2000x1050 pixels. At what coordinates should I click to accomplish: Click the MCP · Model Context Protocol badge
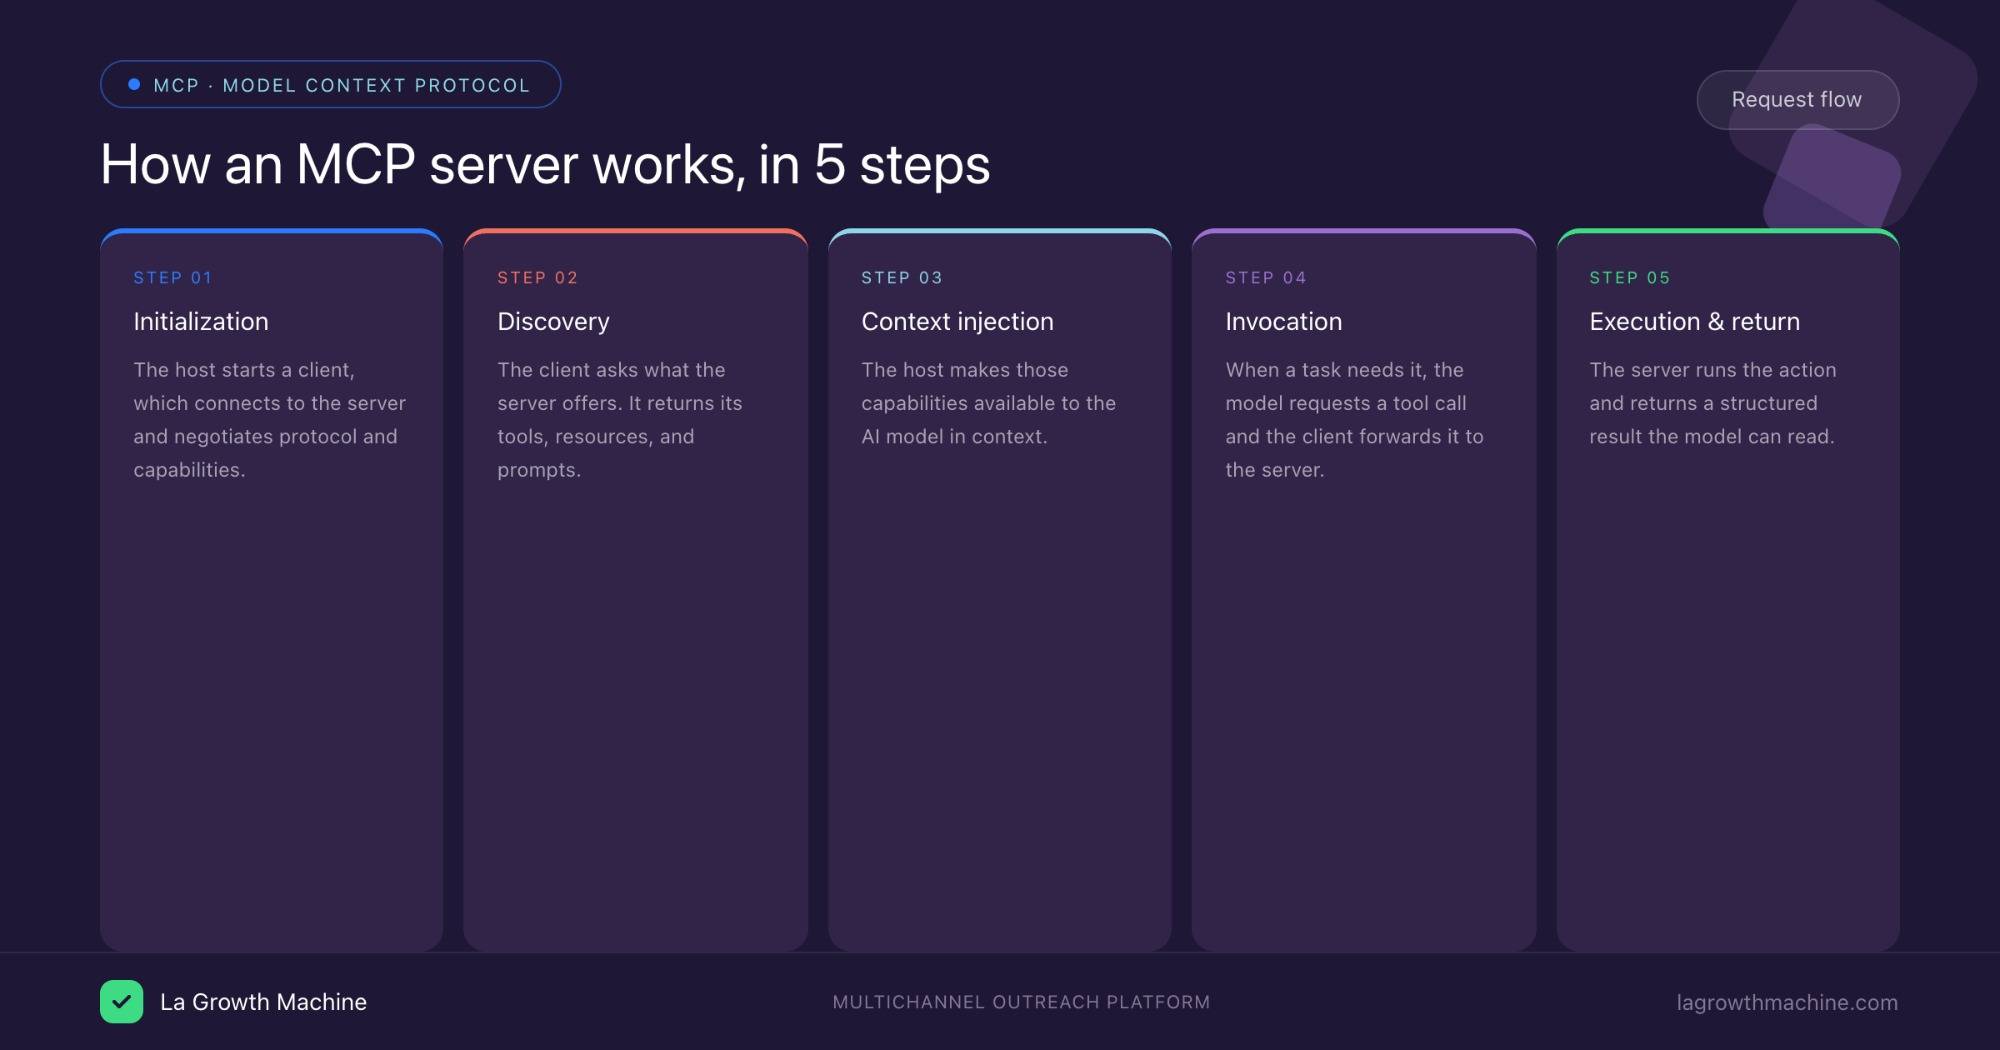tap(330, 85)
